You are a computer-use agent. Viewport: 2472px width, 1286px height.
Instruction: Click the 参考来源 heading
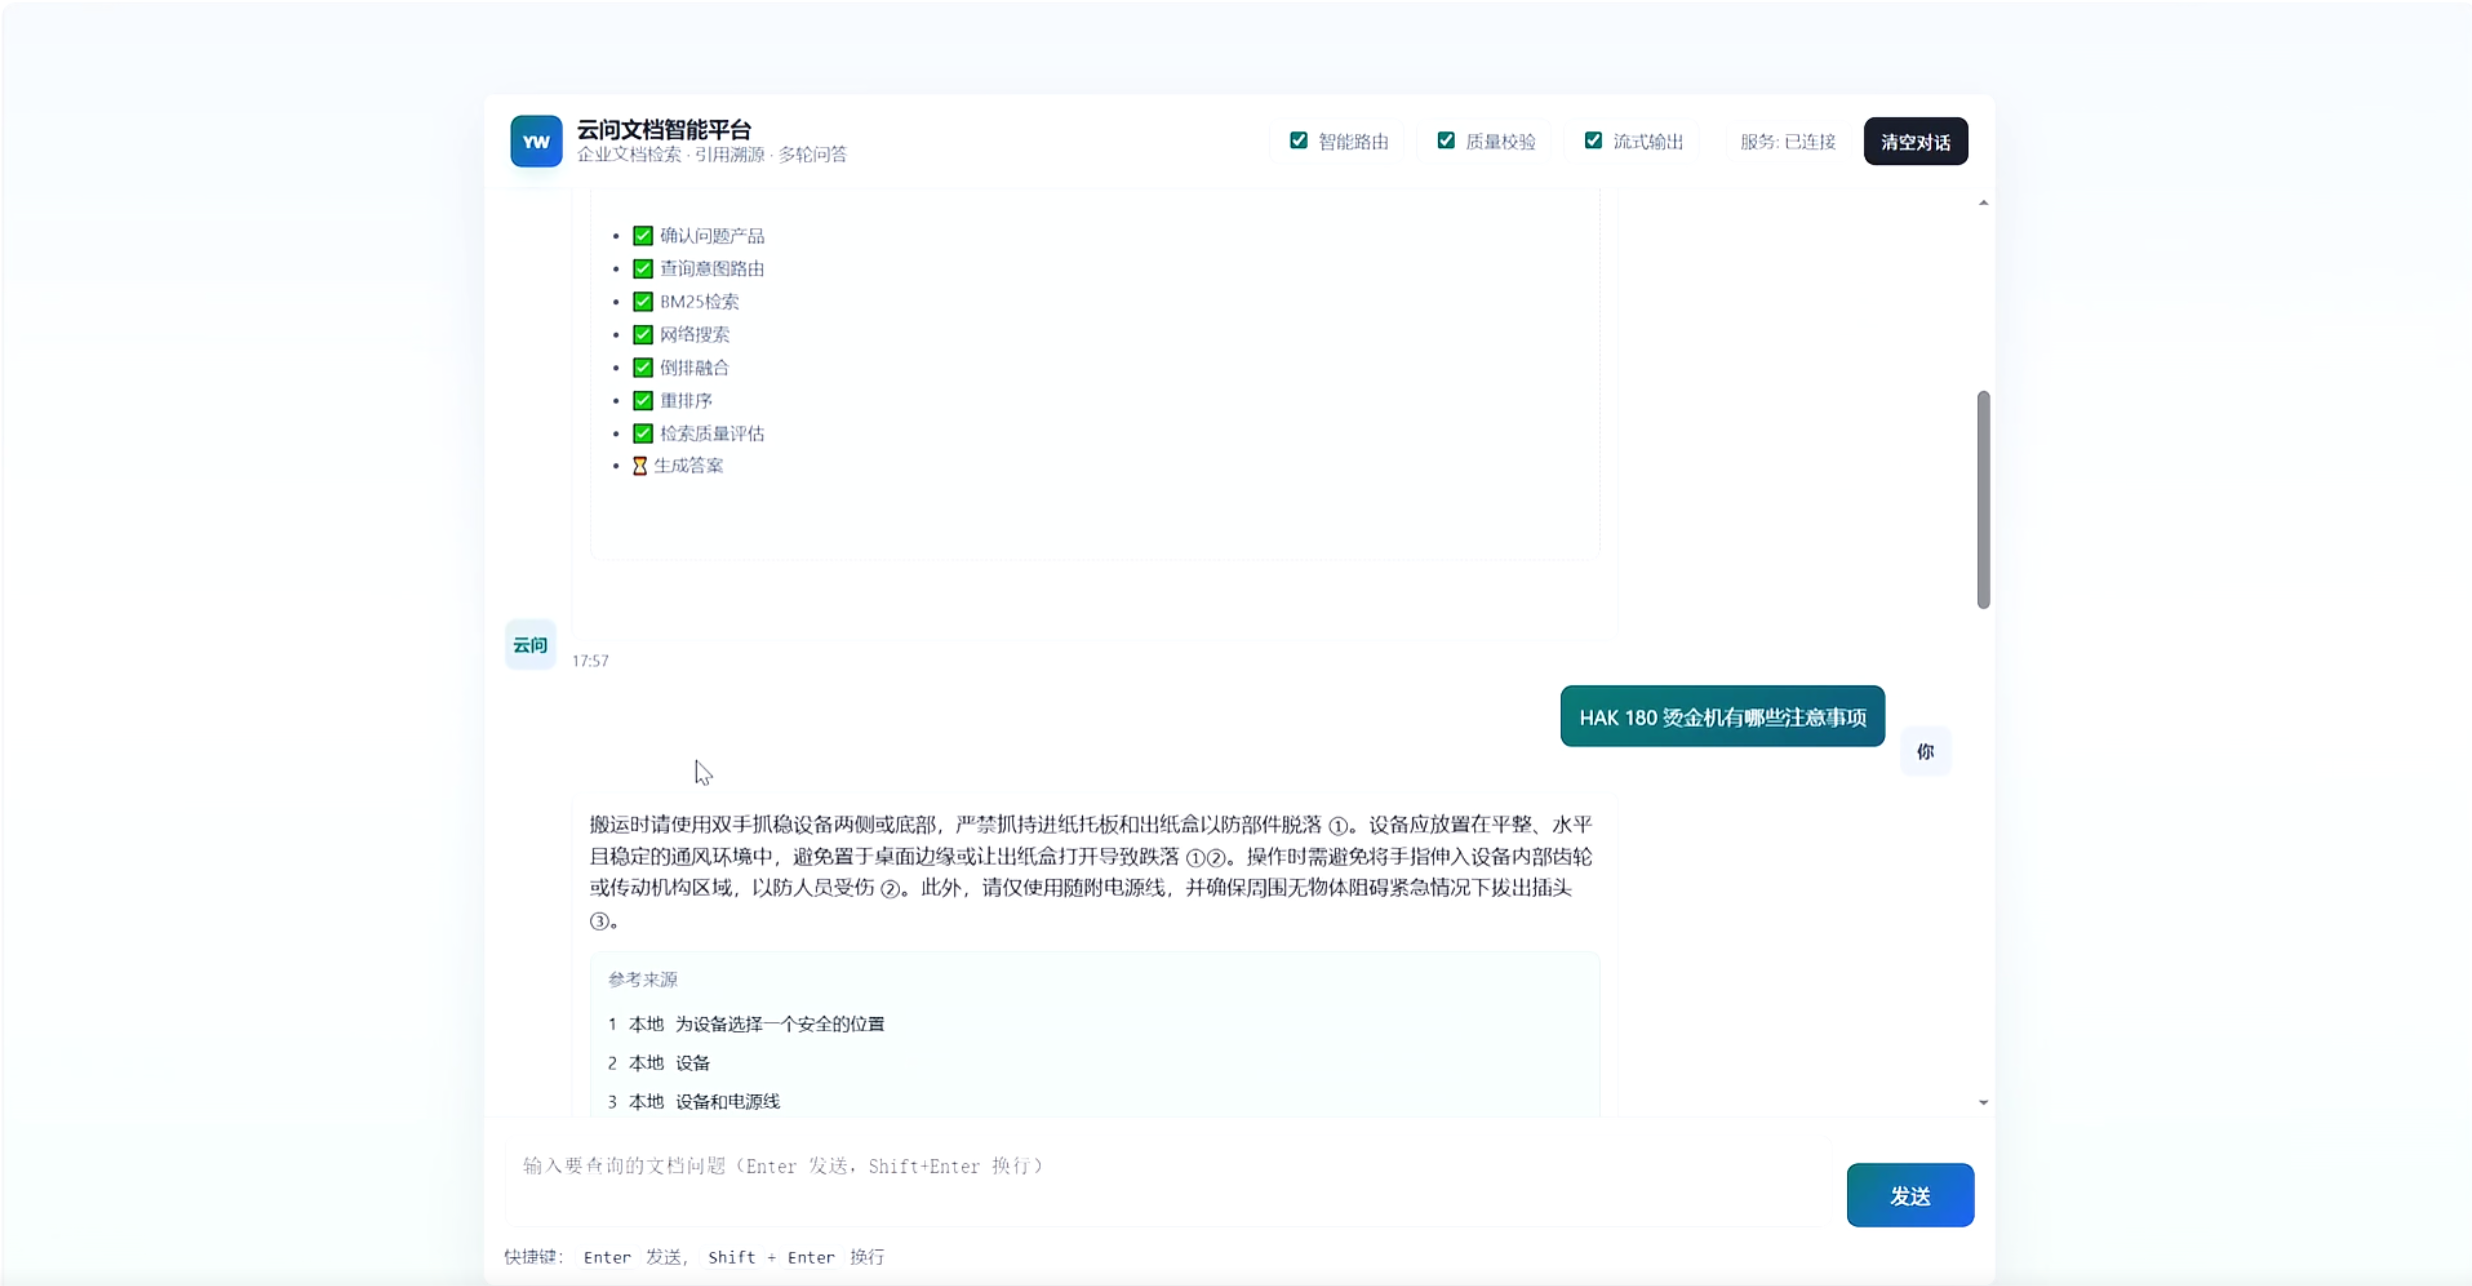tap(643, 980)
